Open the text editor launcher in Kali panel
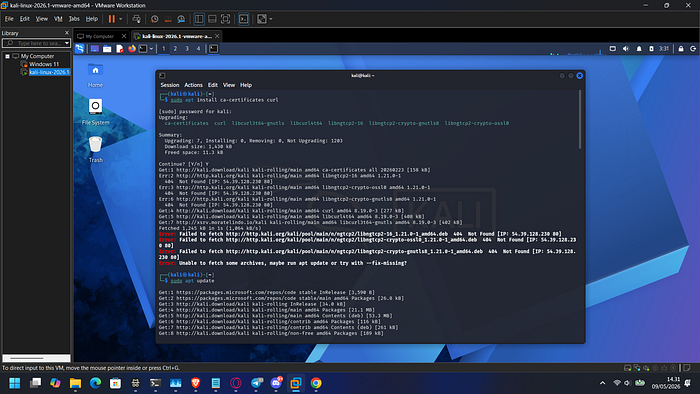700x394 pixels. coord(120,49)
